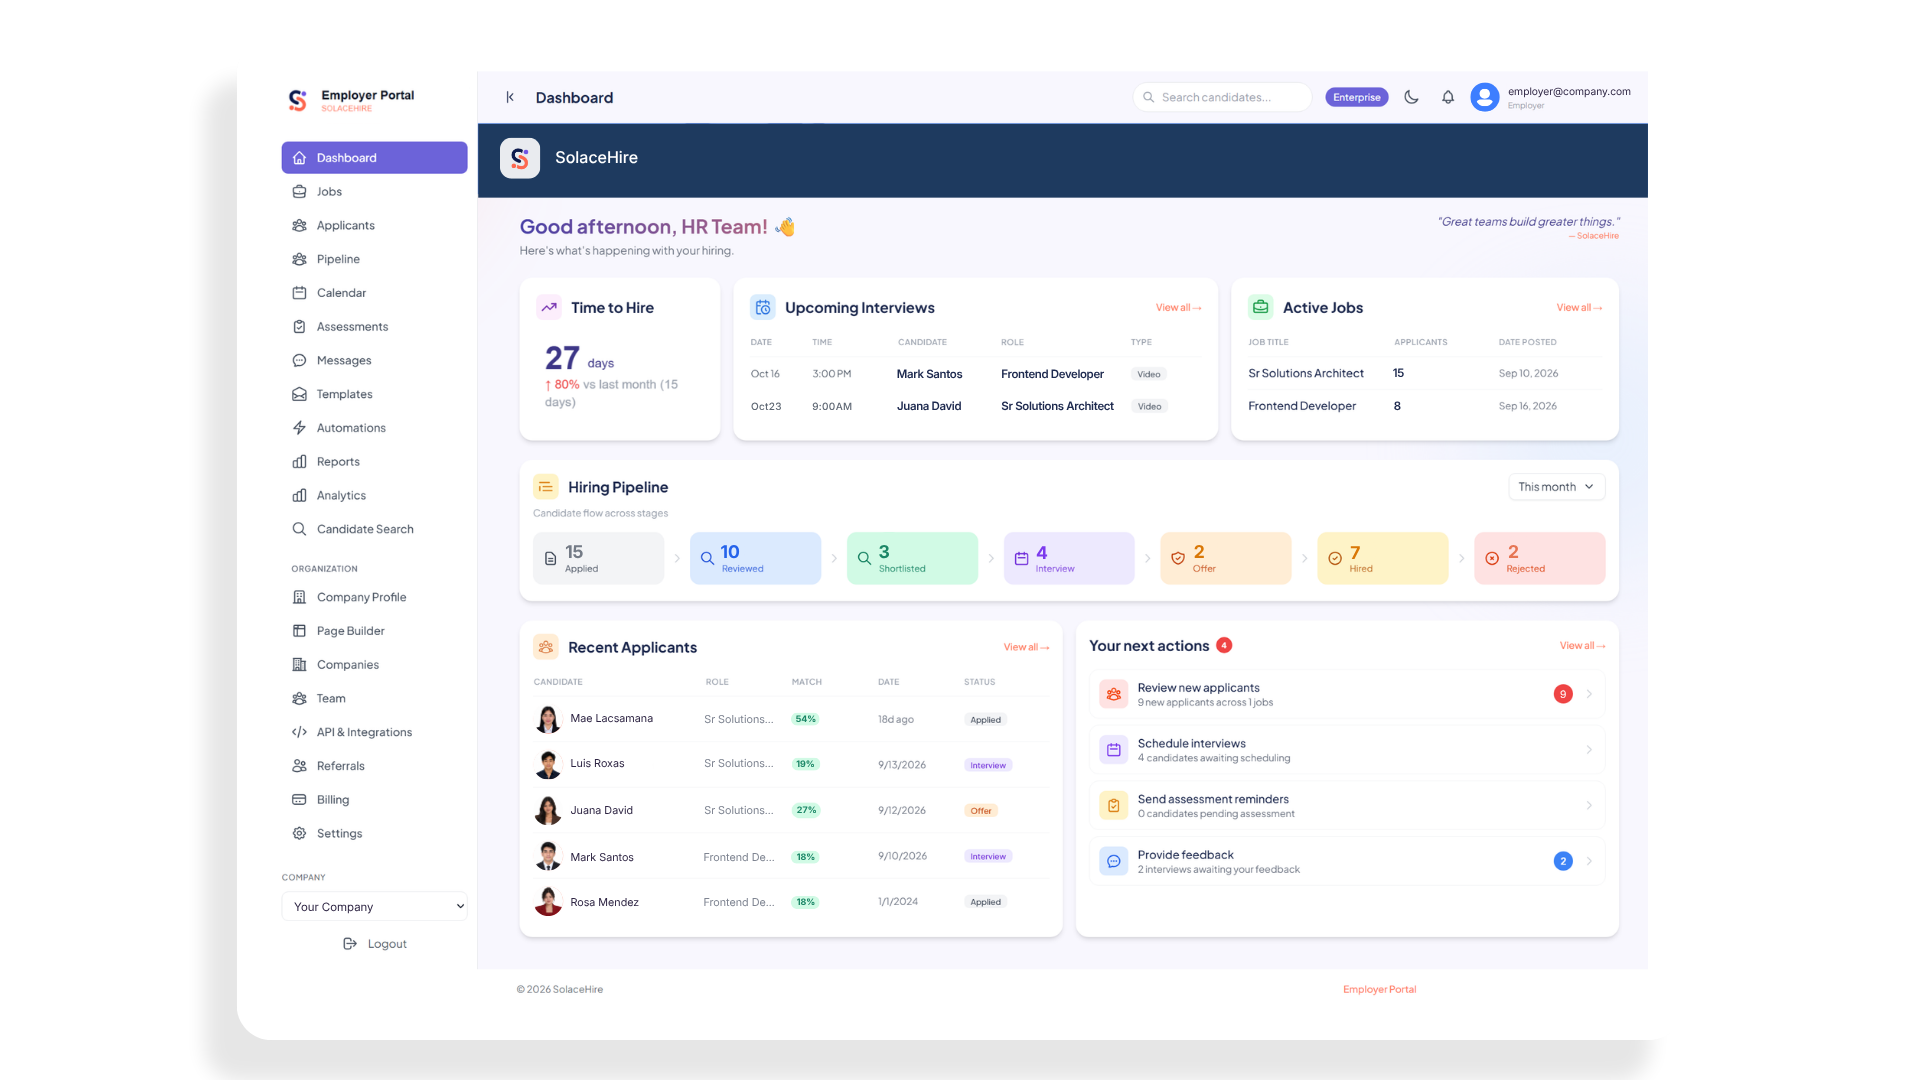This screenshot has width=1920, height=1080.
Task: Click the Review new applicants icon
Action: pyautogui.click(x=1113, y=694)
